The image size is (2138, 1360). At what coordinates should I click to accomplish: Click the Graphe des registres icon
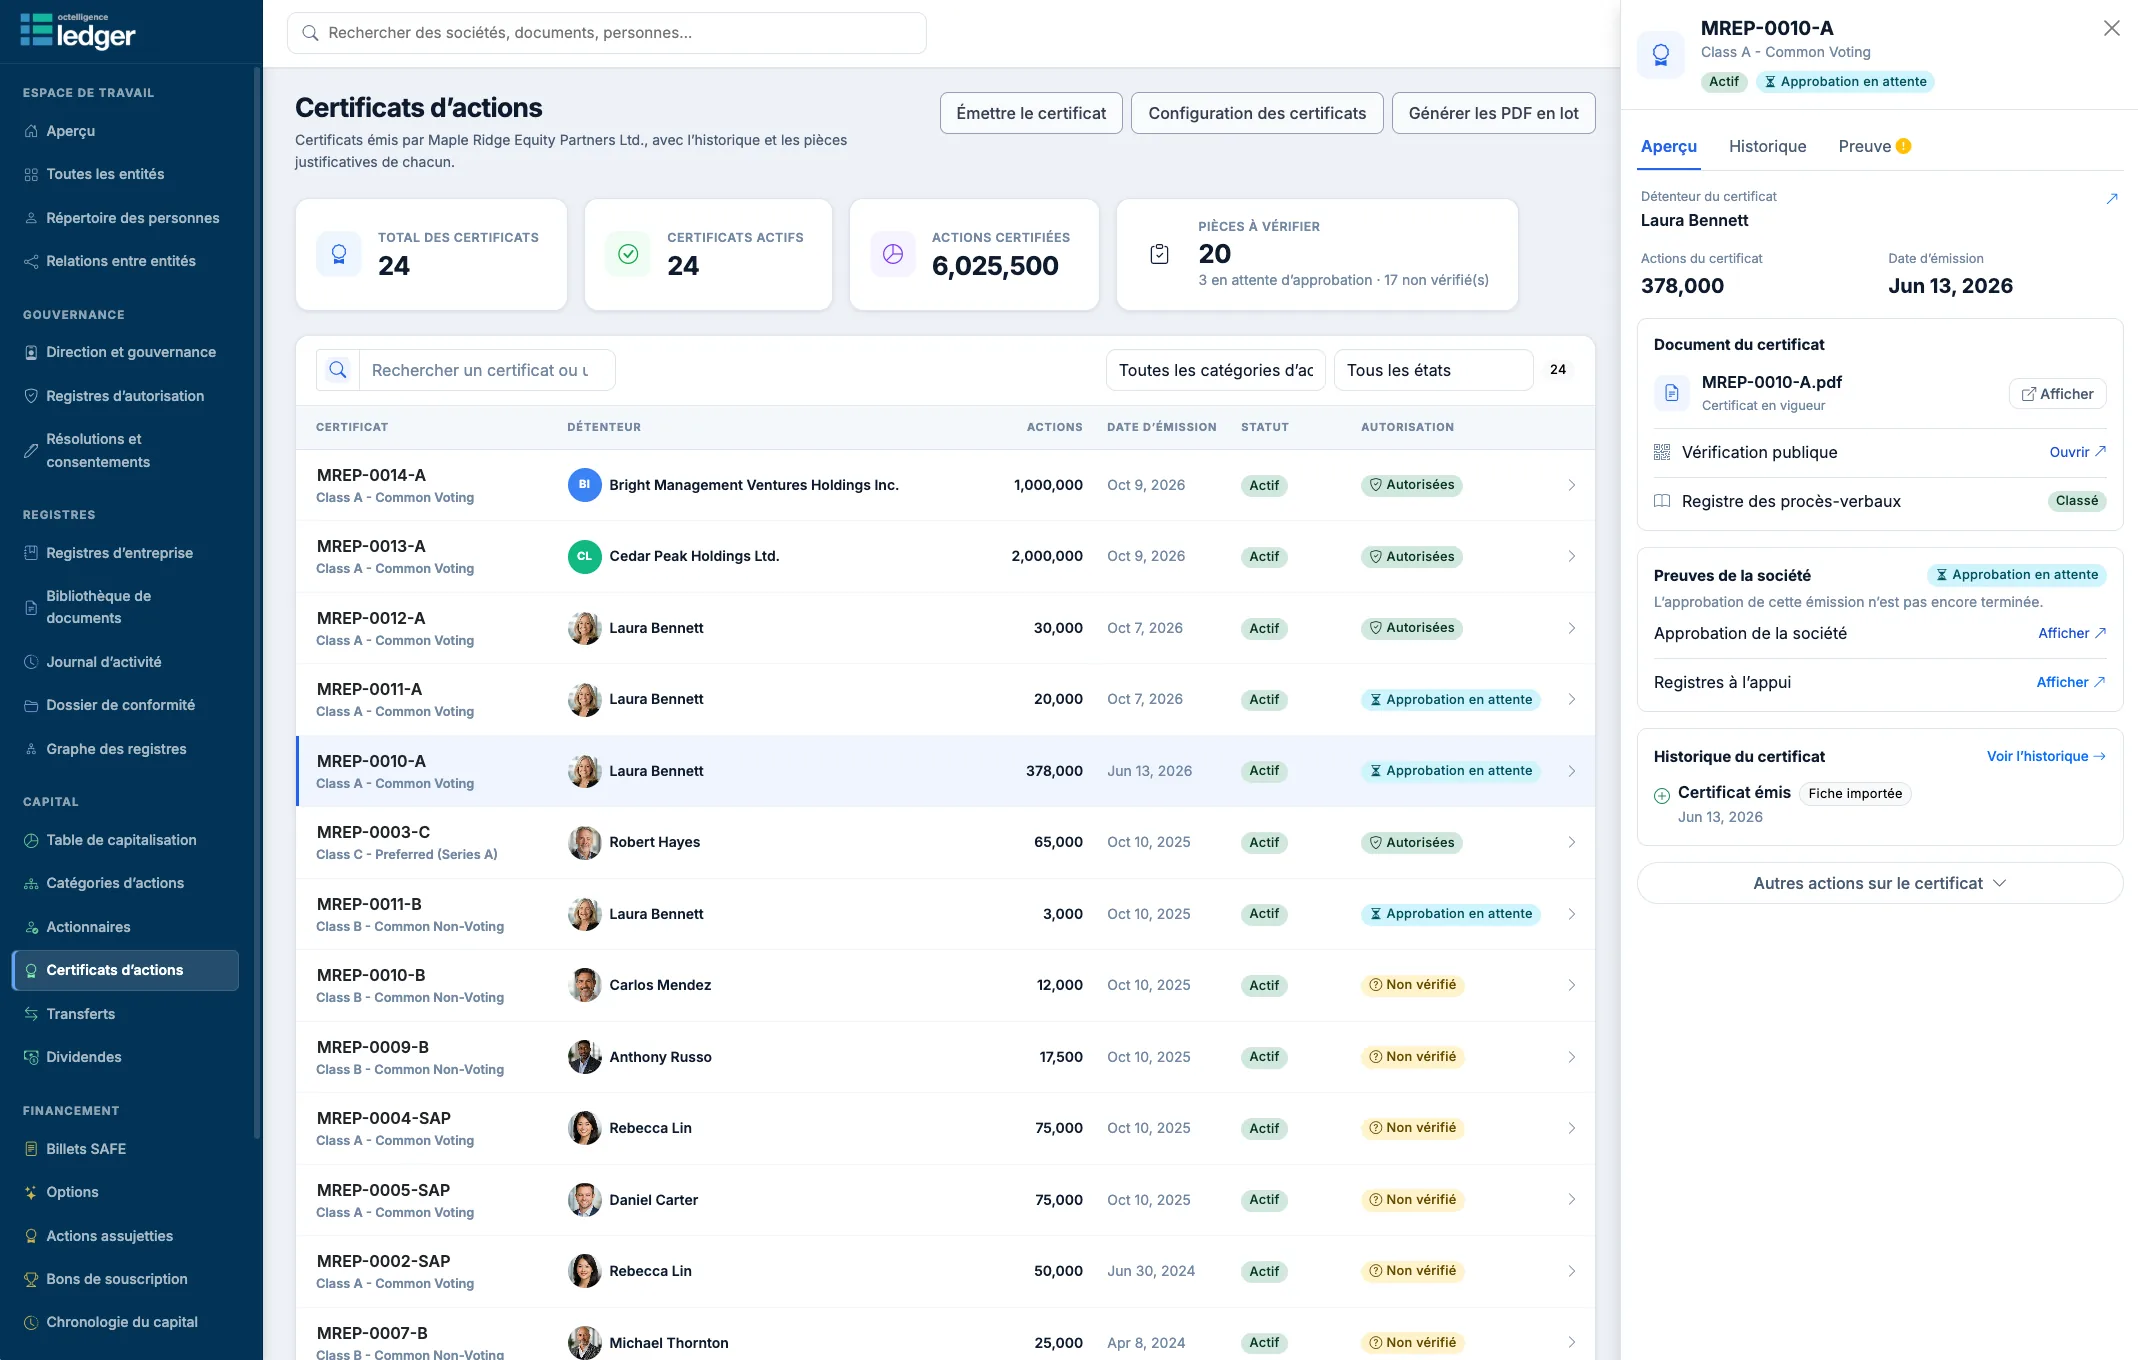[x=31, y=749]
